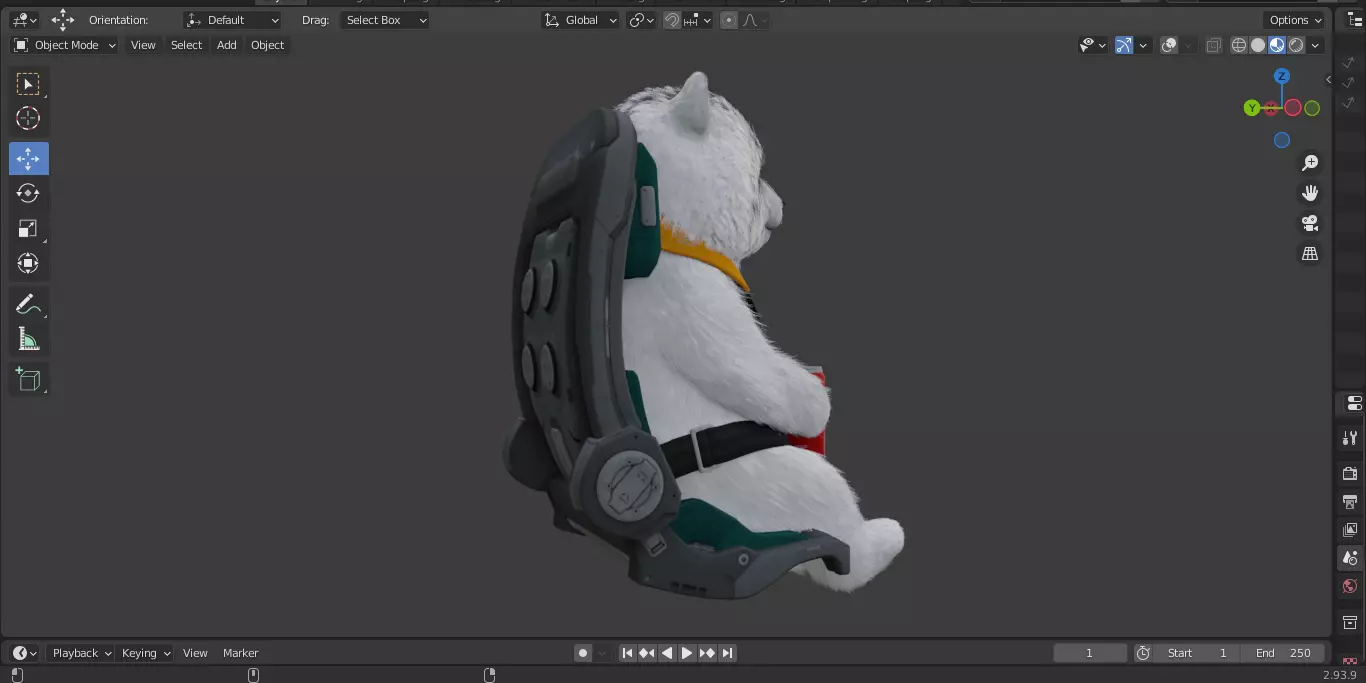Open the Output properties tab
The image size is (1366, 683).
click(1350, 501)
